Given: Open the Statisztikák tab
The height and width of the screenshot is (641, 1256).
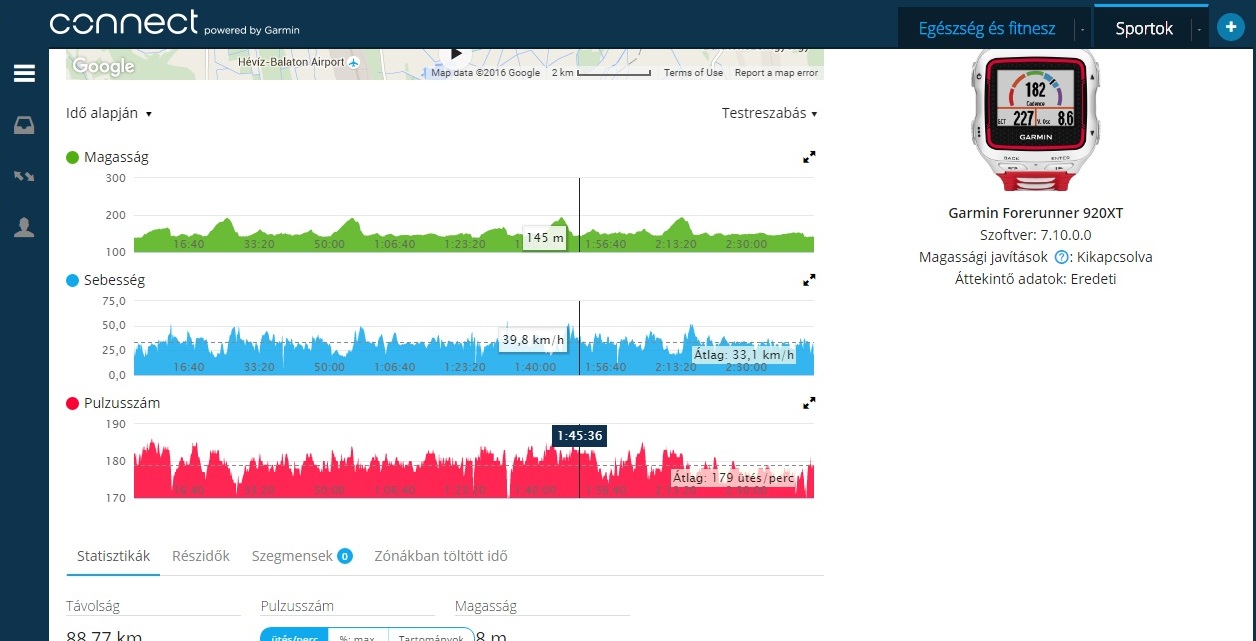Looking at the screenshot, I should point(113,556).
